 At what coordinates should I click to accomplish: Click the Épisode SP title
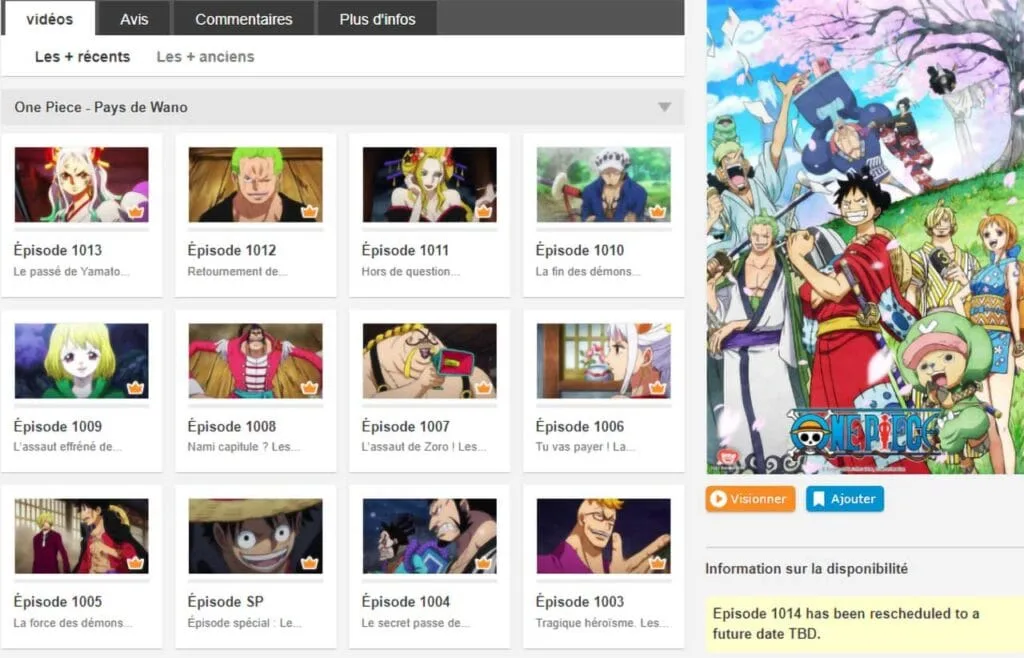point(225,601)
